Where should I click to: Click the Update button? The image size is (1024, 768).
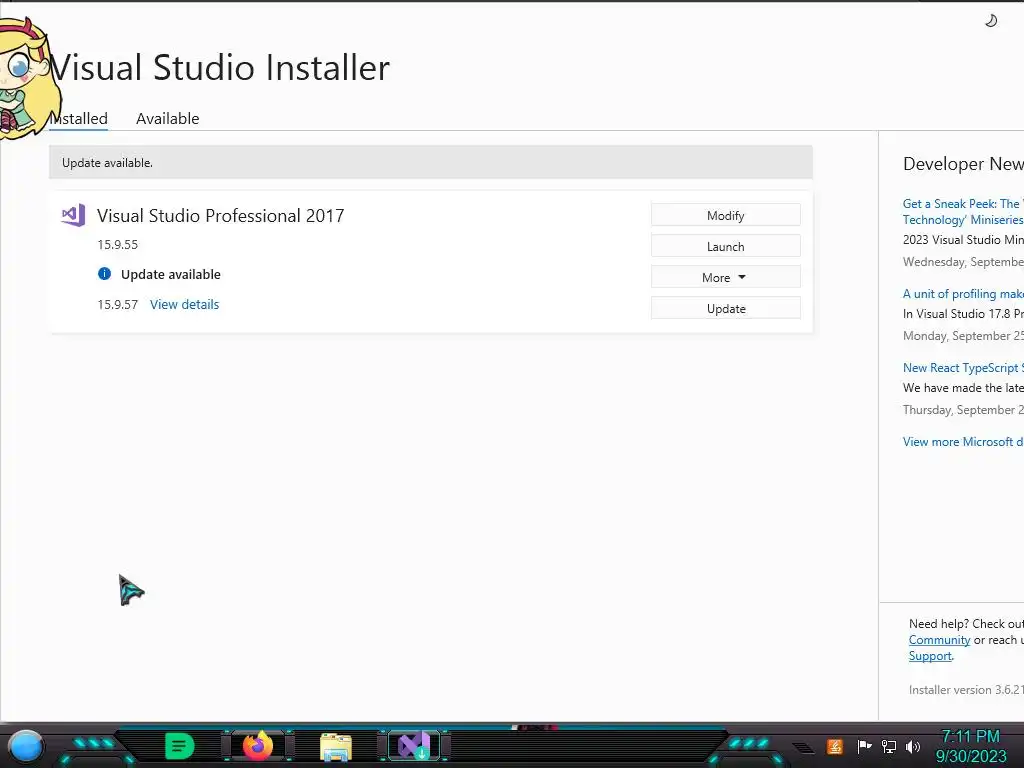[726, 308]
